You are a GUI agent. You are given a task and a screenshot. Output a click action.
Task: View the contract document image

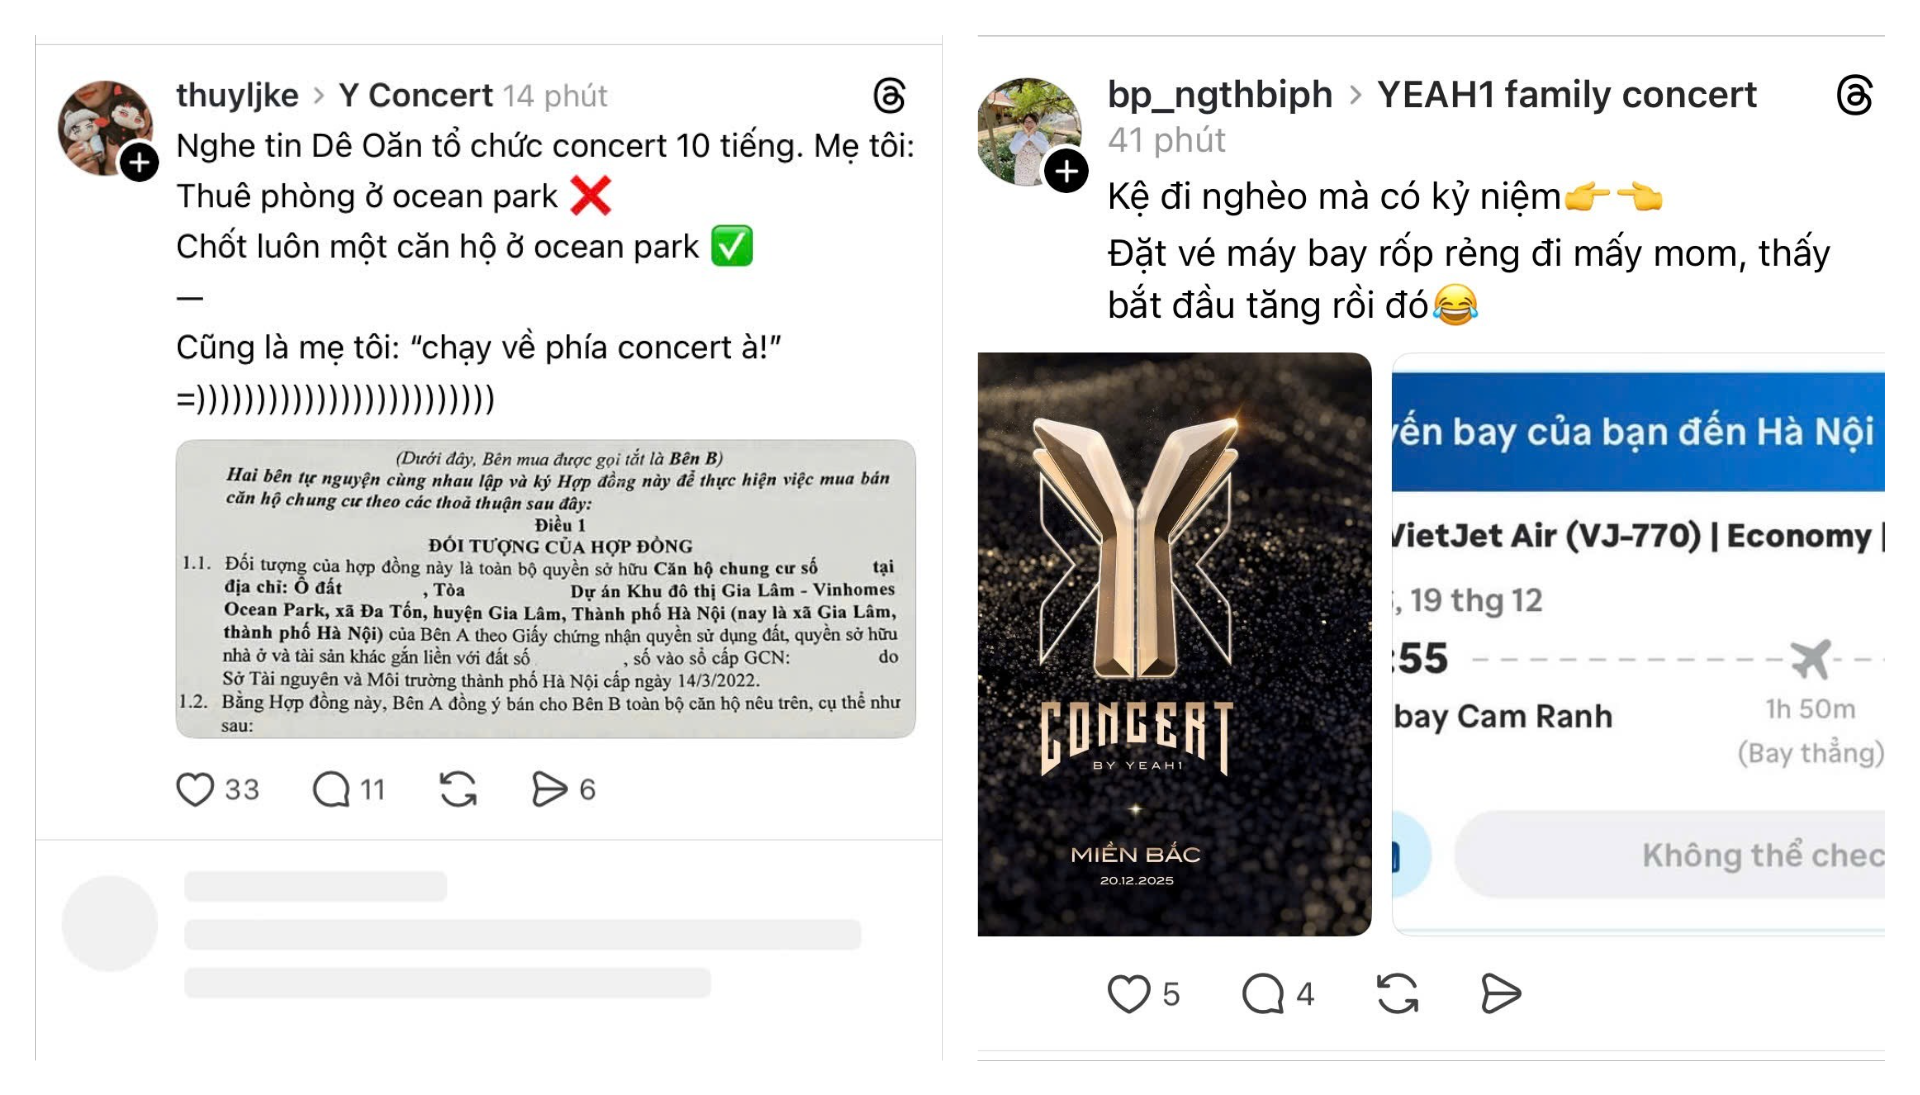tap(546, 589)
